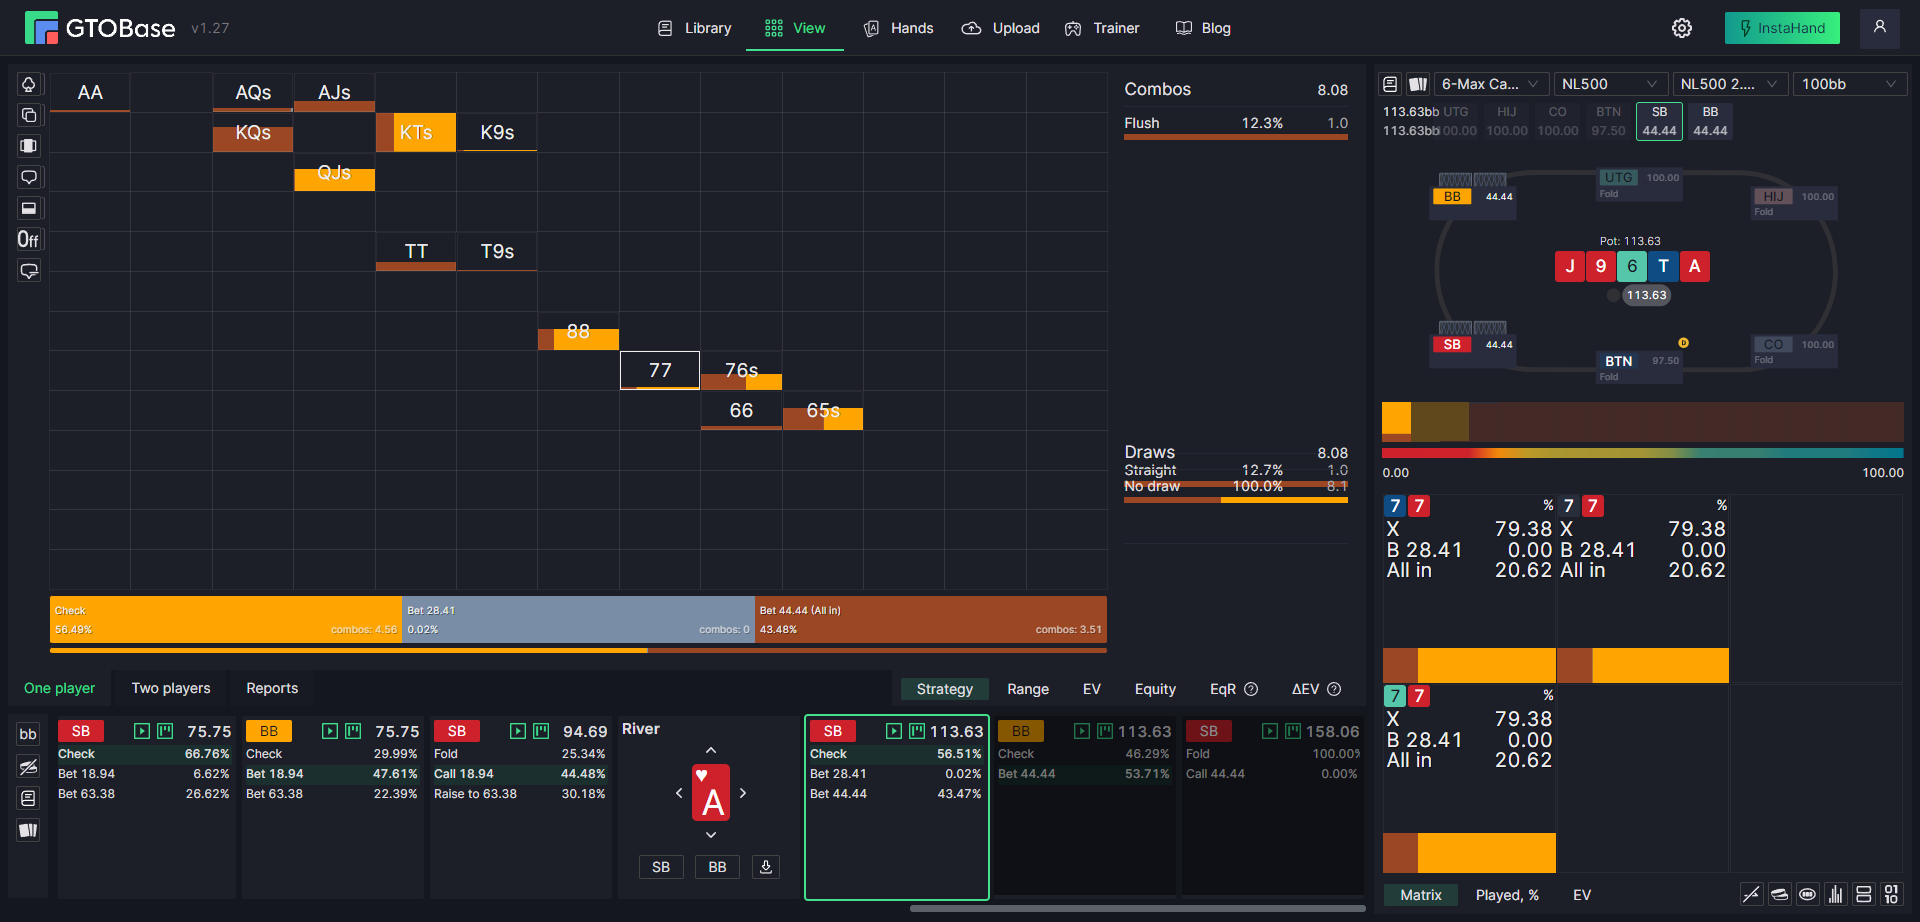Expand the NL500 stakes dropdown
The image size is (1920, 922).
click(x=1610, y=84)
